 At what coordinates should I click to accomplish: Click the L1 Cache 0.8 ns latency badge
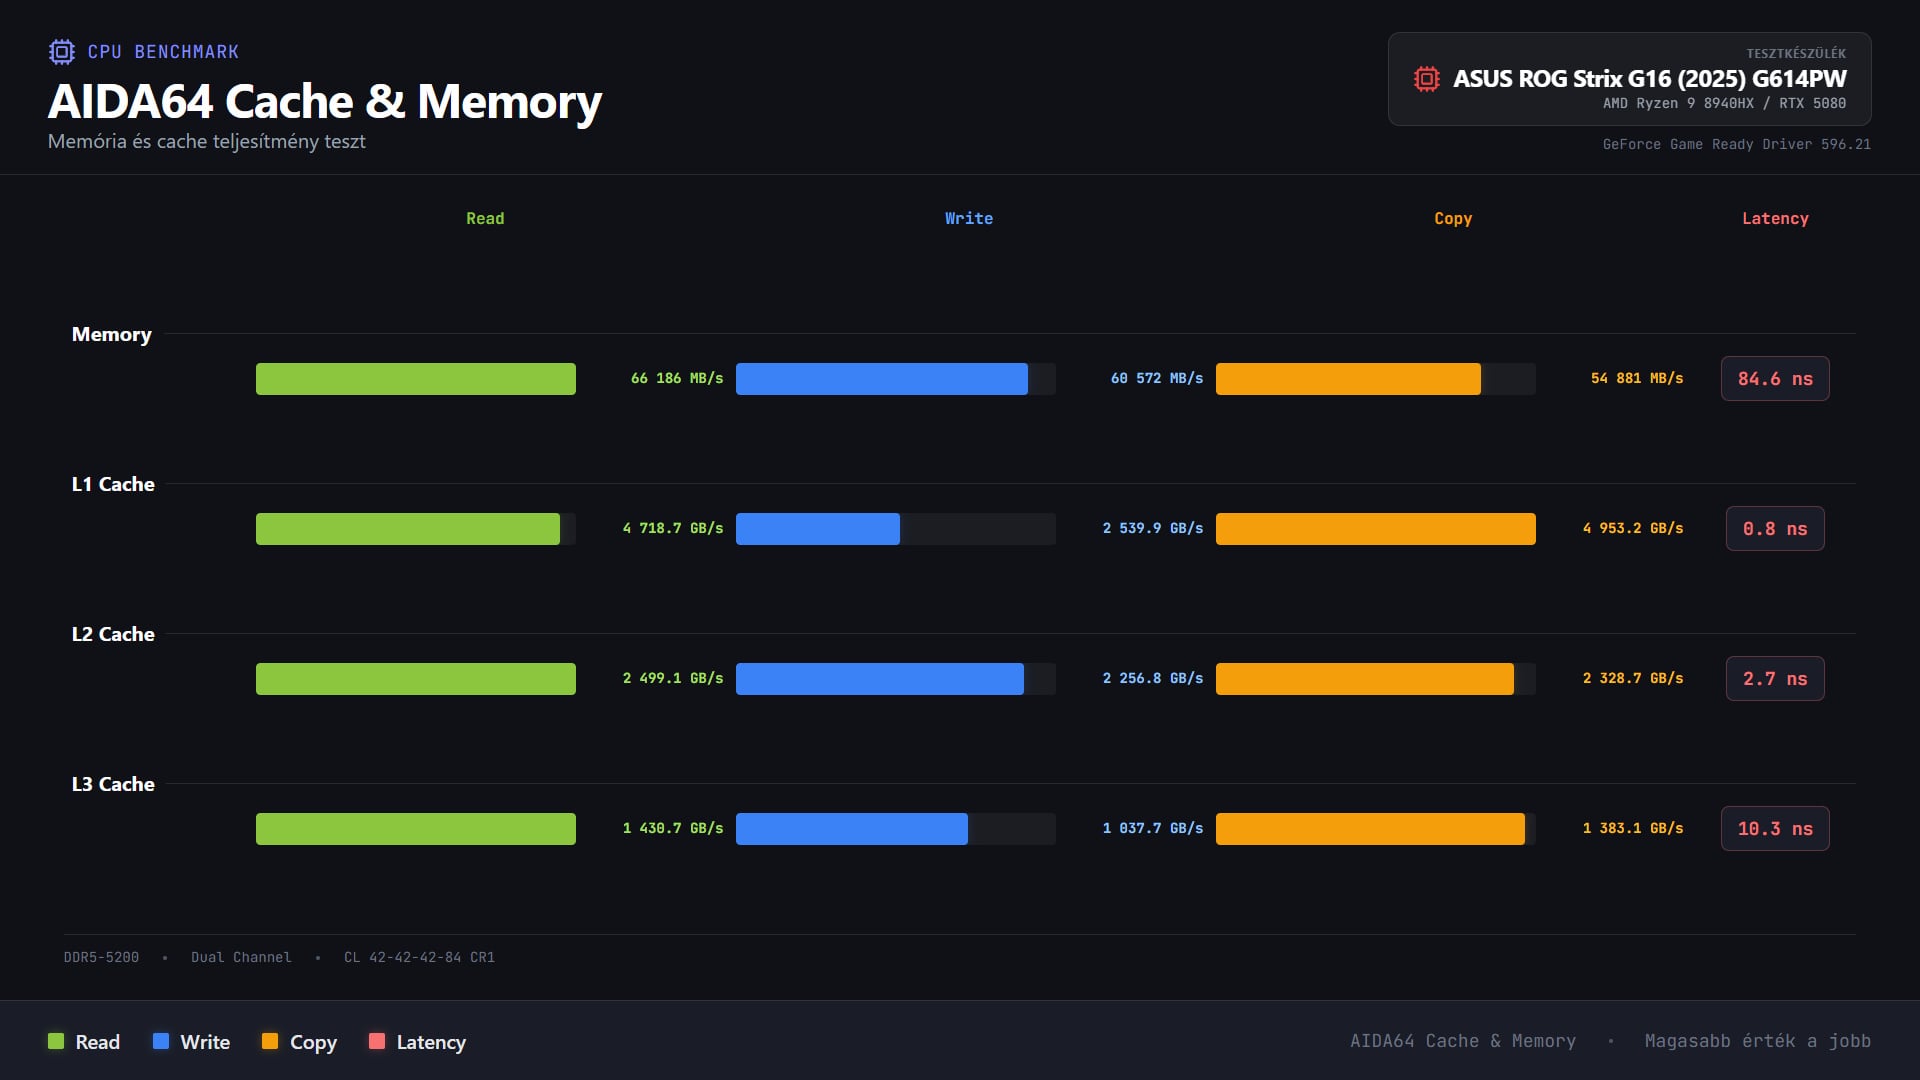pyautogui.click(x=1775, y=529)
